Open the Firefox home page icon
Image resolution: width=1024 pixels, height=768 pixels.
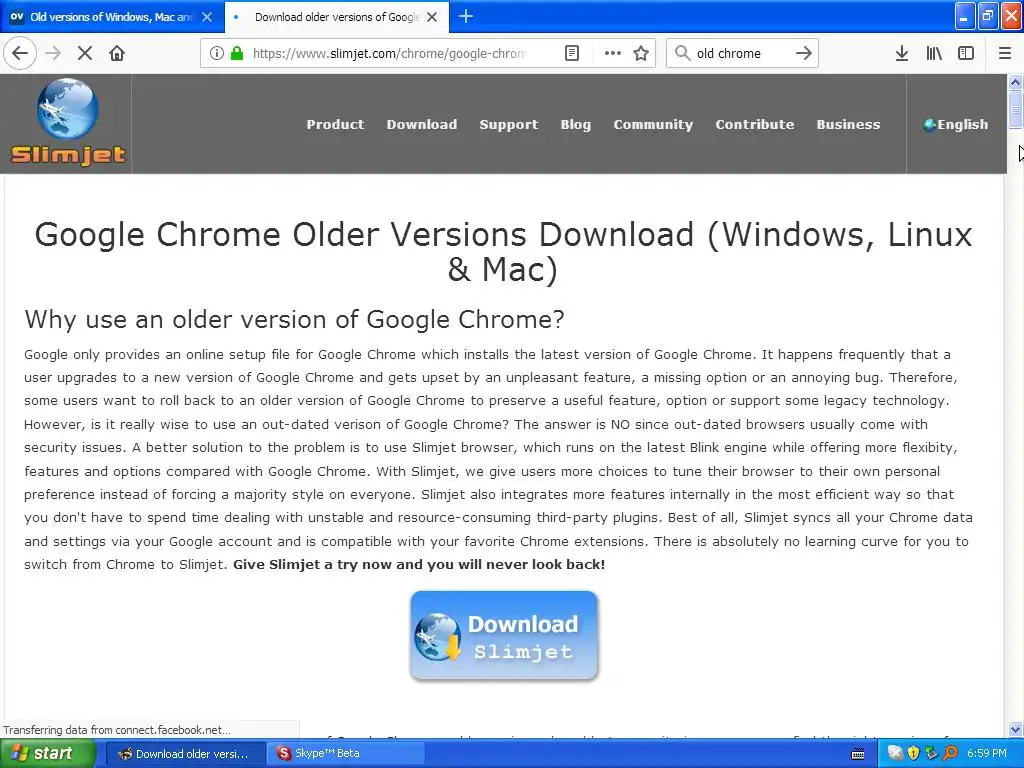tap(117, 53)
